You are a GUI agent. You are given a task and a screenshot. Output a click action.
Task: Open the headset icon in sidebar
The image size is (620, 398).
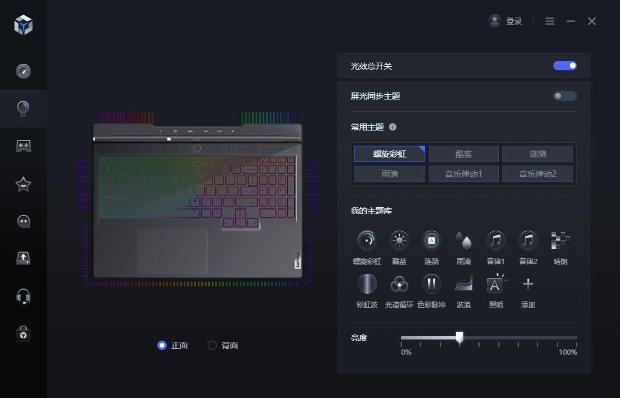pyautogui.click(x=23, y=296)
